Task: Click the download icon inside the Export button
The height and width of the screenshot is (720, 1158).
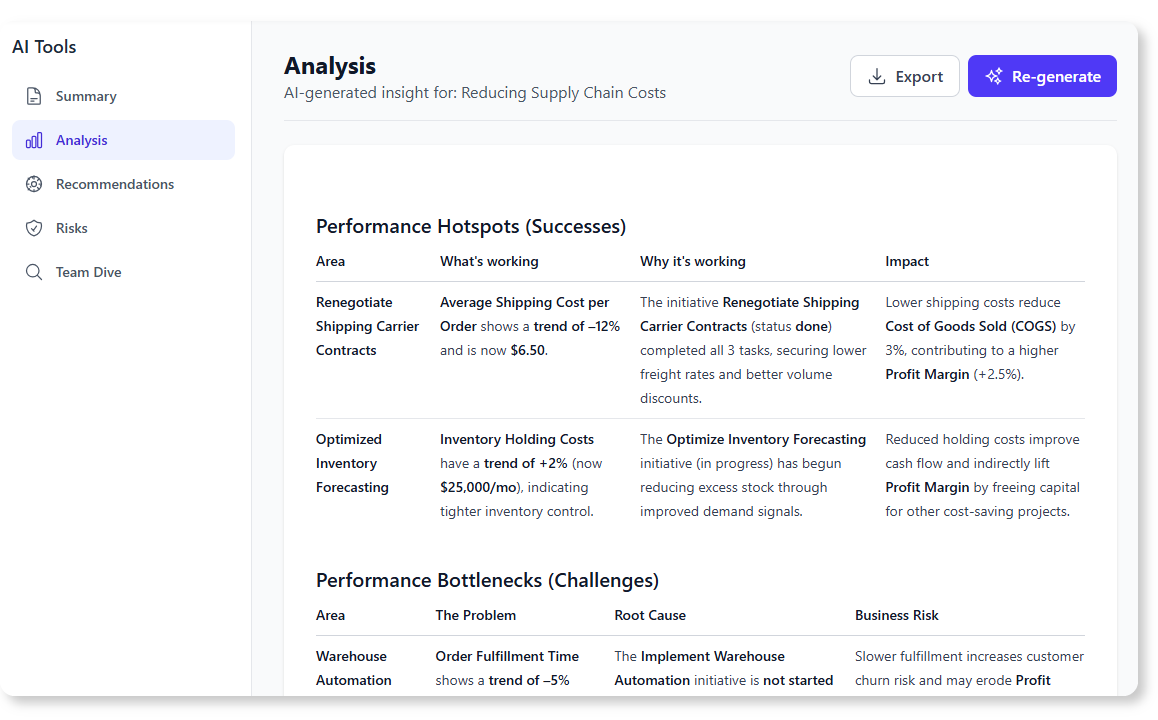Action: 877,76
